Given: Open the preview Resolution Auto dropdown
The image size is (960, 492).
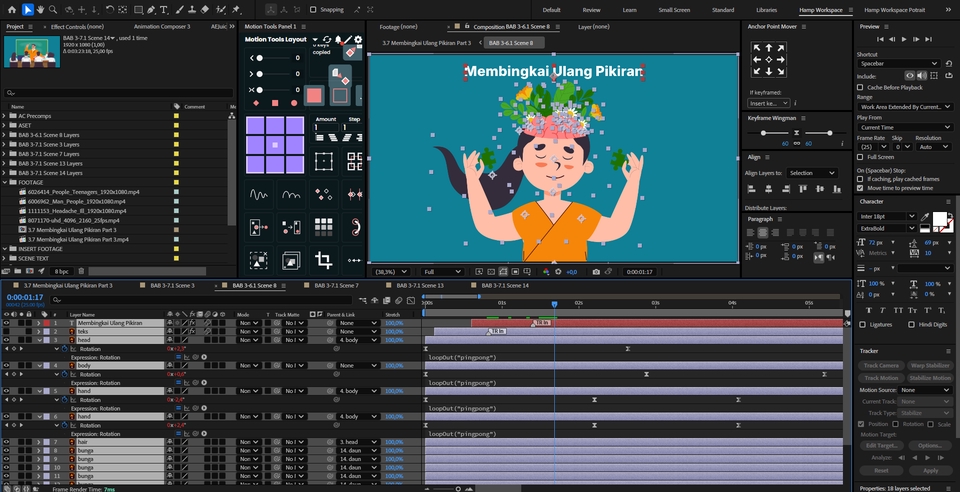Looking at the screenshot, I should coord(933,147).
